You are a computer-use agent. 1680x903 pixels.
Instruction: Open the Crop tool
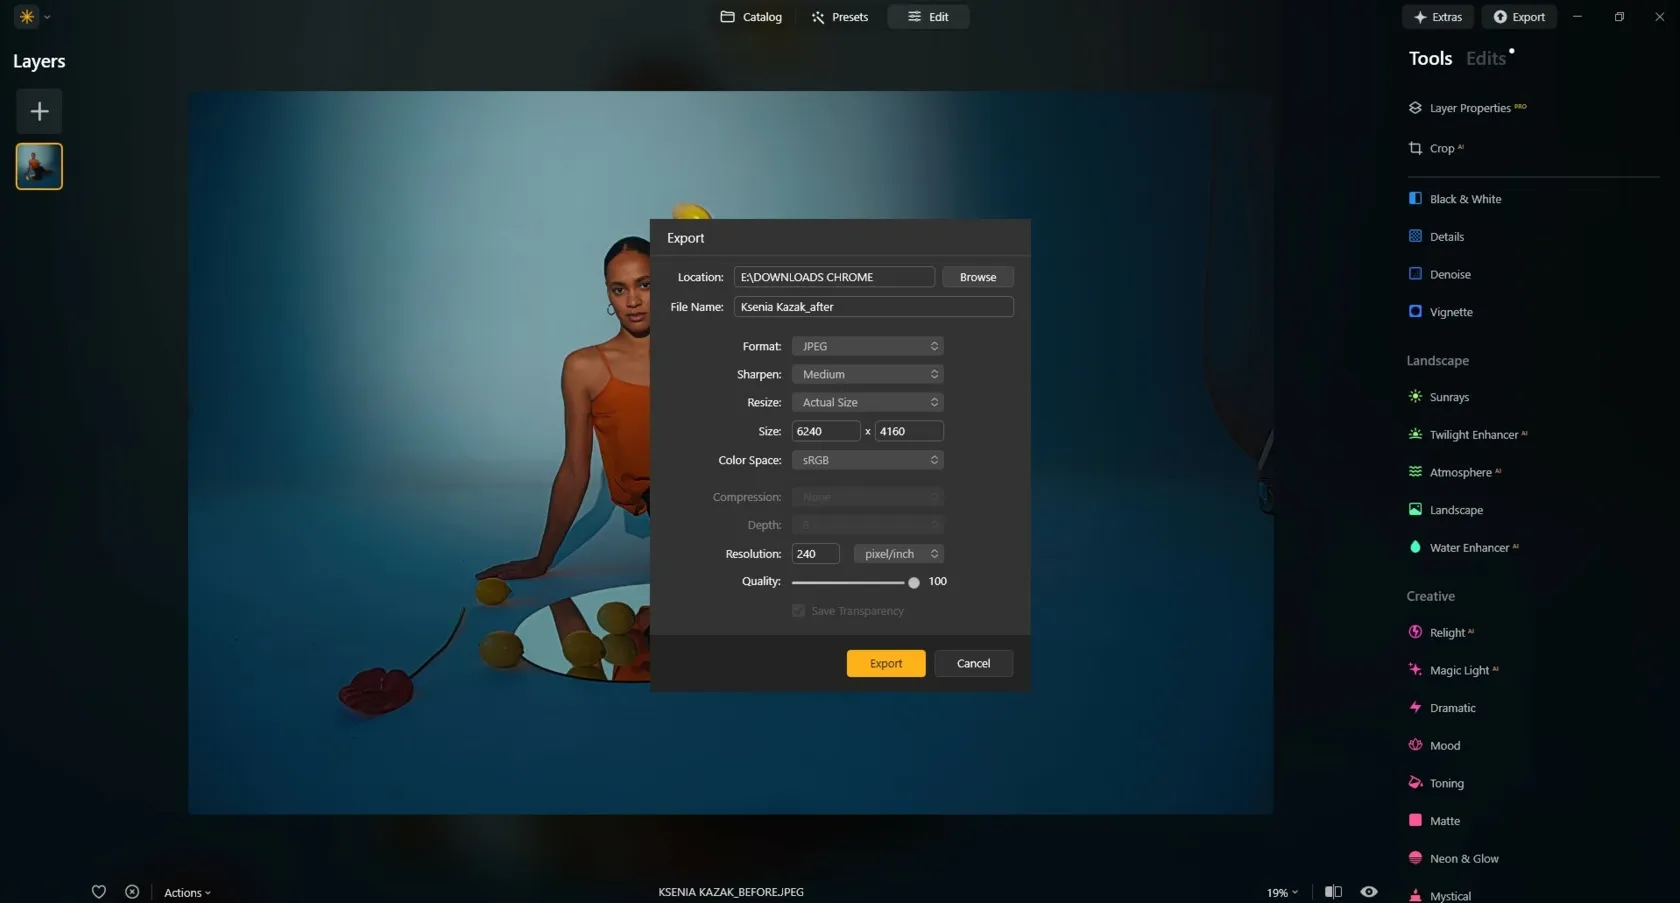pyautogui.click(x=1441, y=148)
